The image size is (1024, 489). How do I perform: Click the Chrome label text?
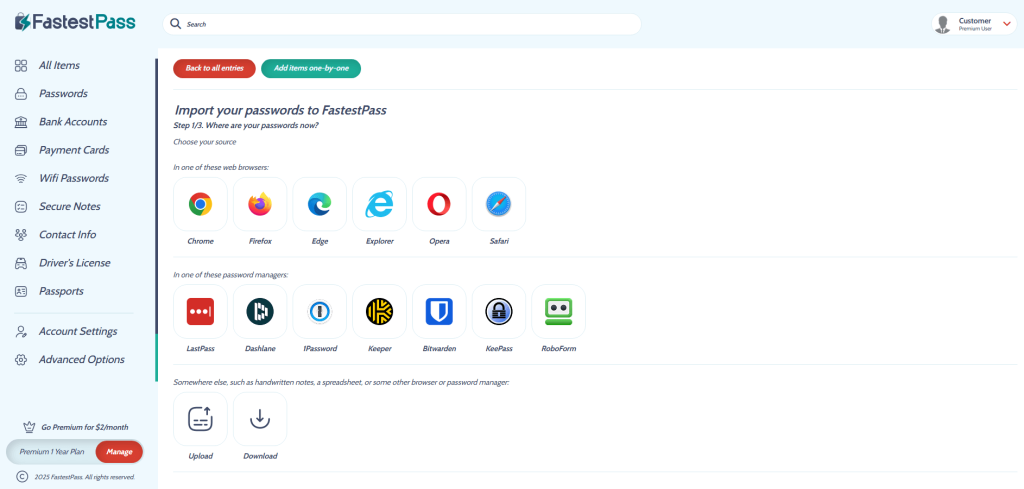(x=200, y=242)
